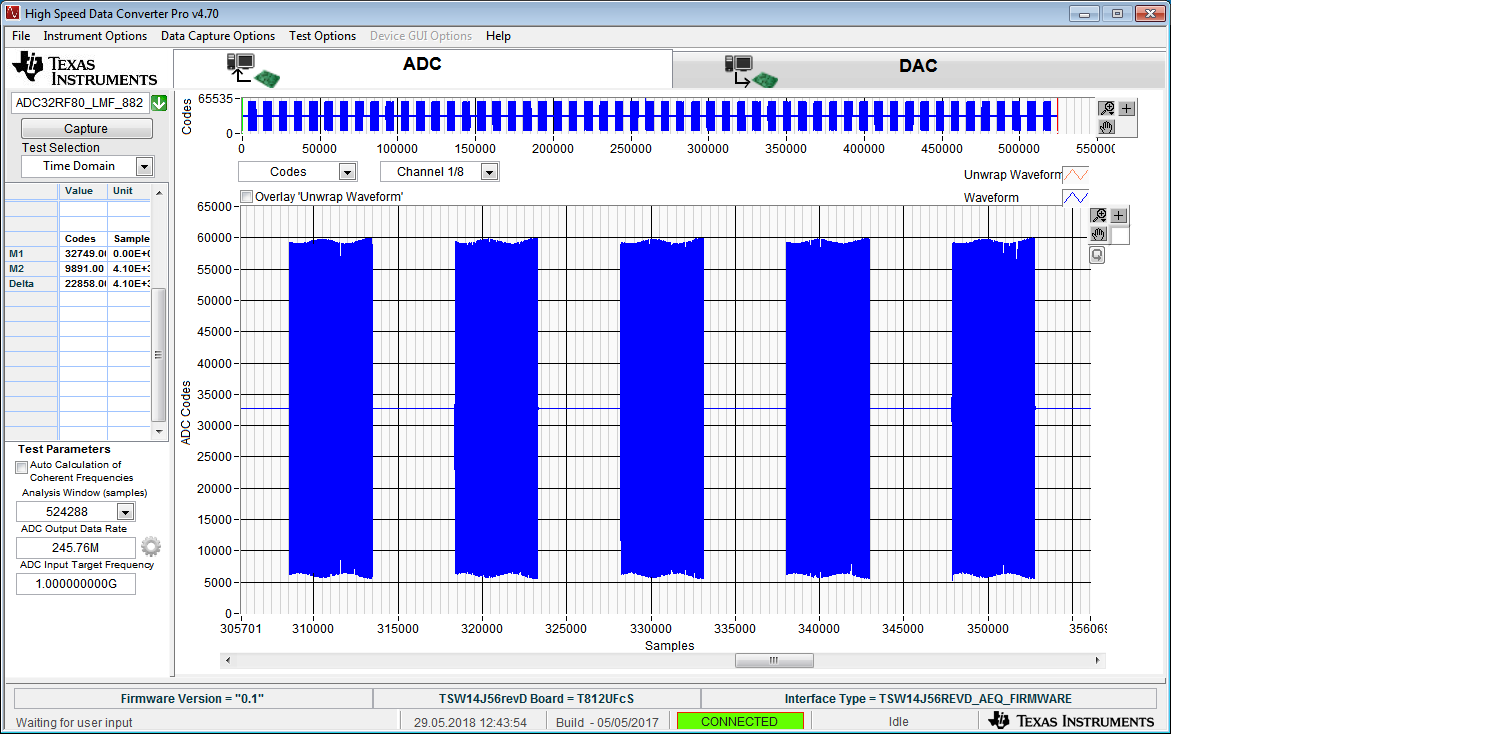The height and width of the screenshot is (734, 1488).
Task: Open the Analysis Window samples dropdown
Action: point(126,512)
